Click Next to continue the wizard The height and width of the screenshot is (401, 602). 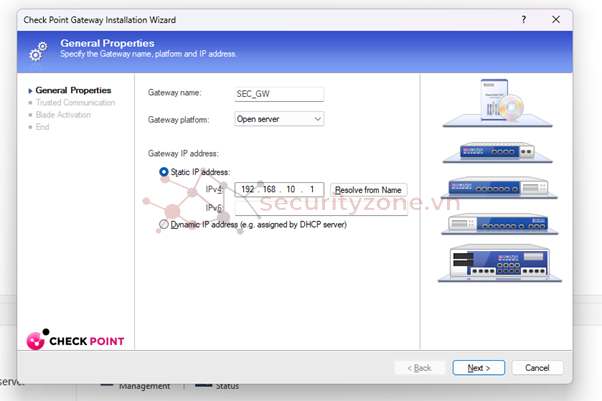[x=478, y=368]
